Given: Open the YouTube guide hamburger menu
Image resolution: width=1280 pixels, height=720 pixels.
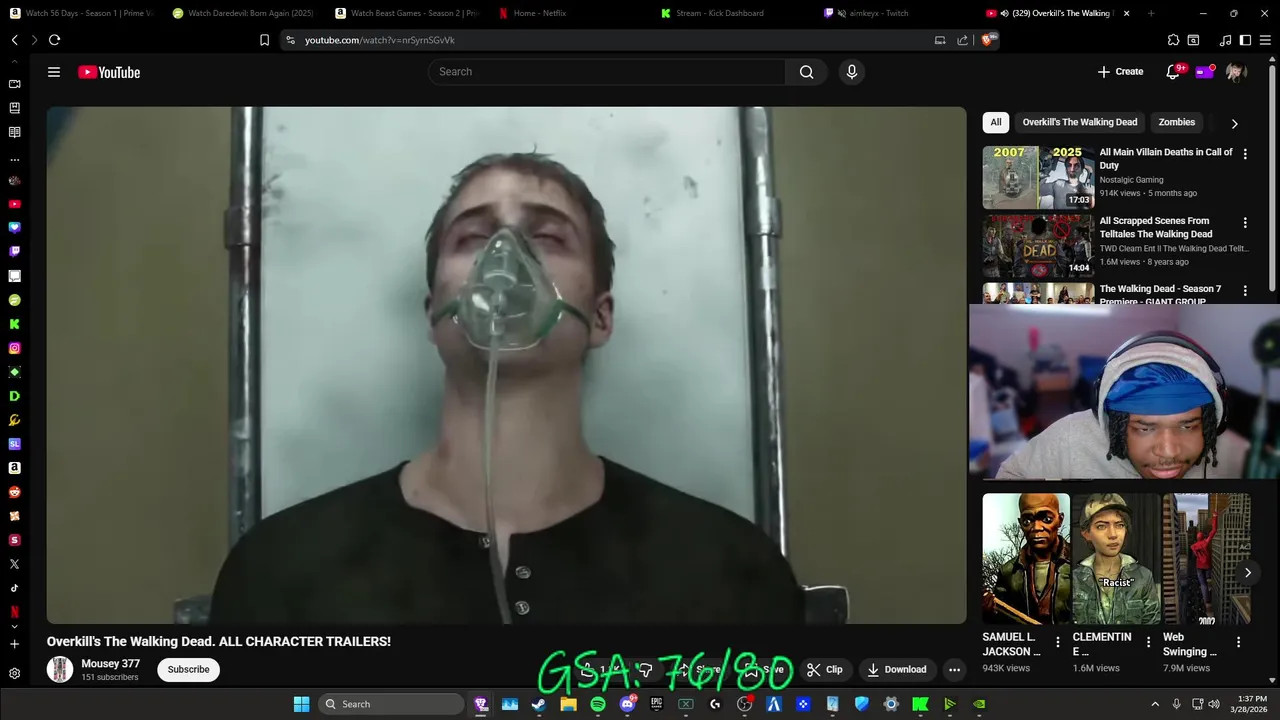Looking at the screenshot, I should pyautogui.click(x=54, y=72).
